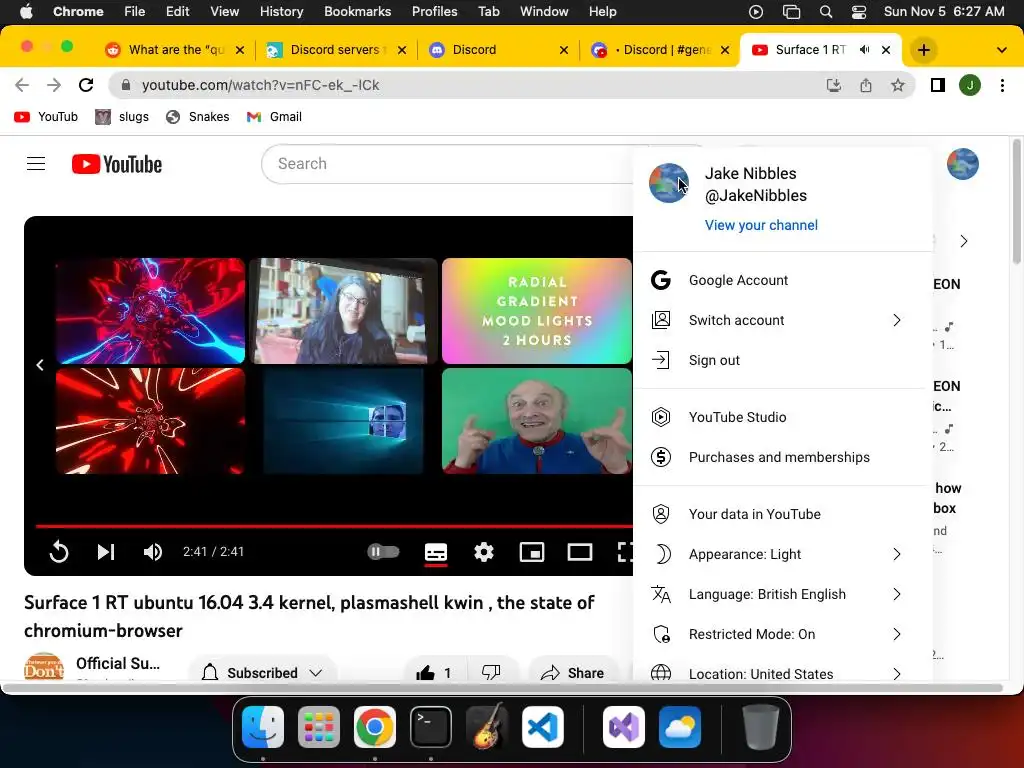Open the Bookmarks menu in menu bar
Screen dimensions: 1024x768
[x=357, y=11]
